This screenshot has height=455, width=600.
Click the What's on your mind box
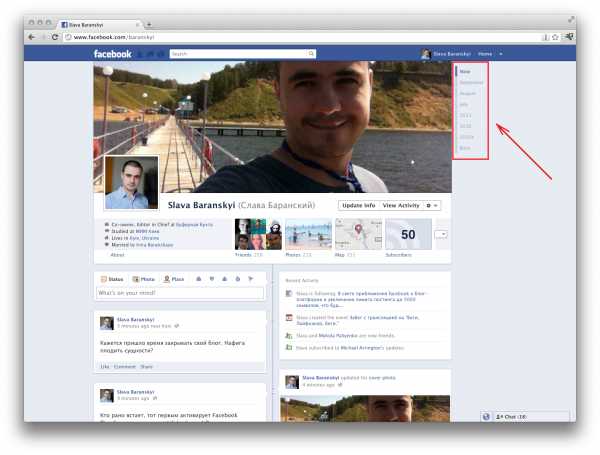(x=180, y=293)
